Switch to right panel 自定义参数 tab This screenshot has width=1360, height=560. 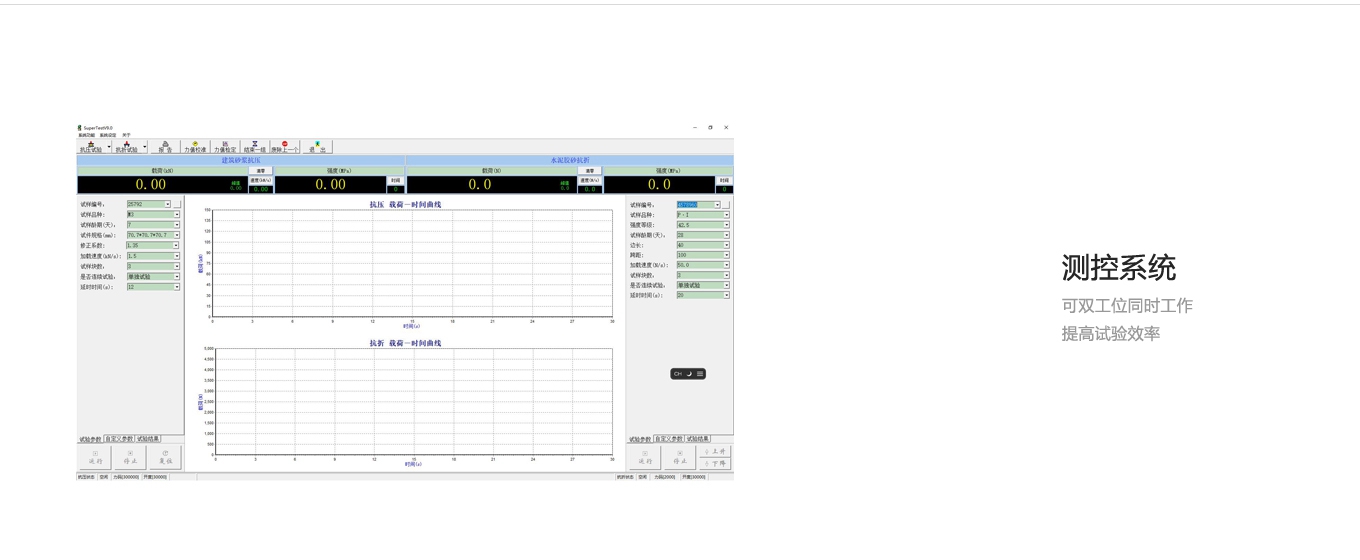[x=669, y=439]
